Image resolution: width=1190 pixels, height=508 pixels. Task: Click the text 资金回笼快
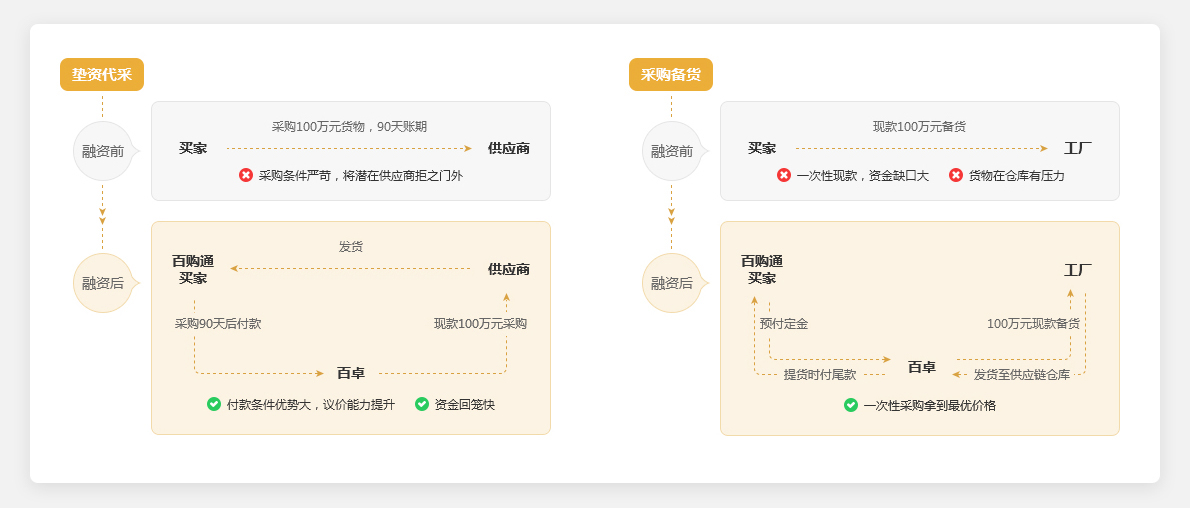click(x=464, y=404)
